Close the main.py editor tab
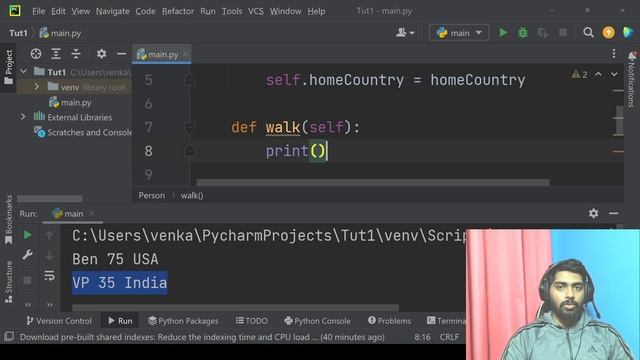The height and width of the screenshot is (360, 640). 186,54
